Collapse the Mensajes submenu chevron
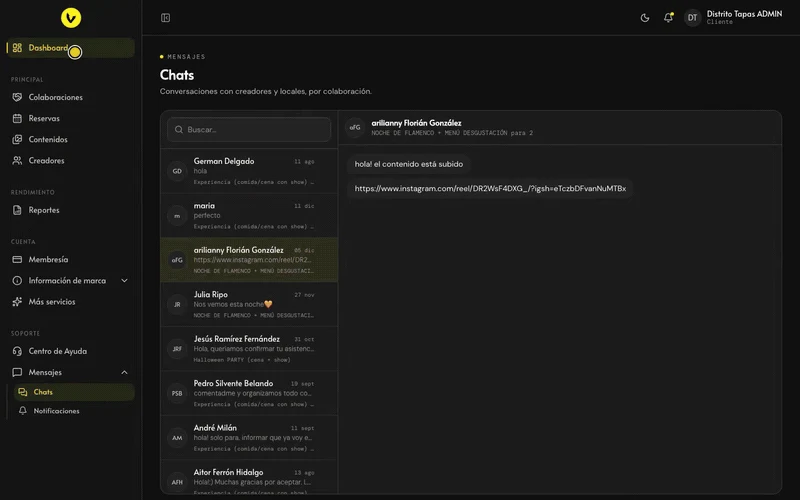Viewport: 800px width, 500px height. [x=124, y=372]
